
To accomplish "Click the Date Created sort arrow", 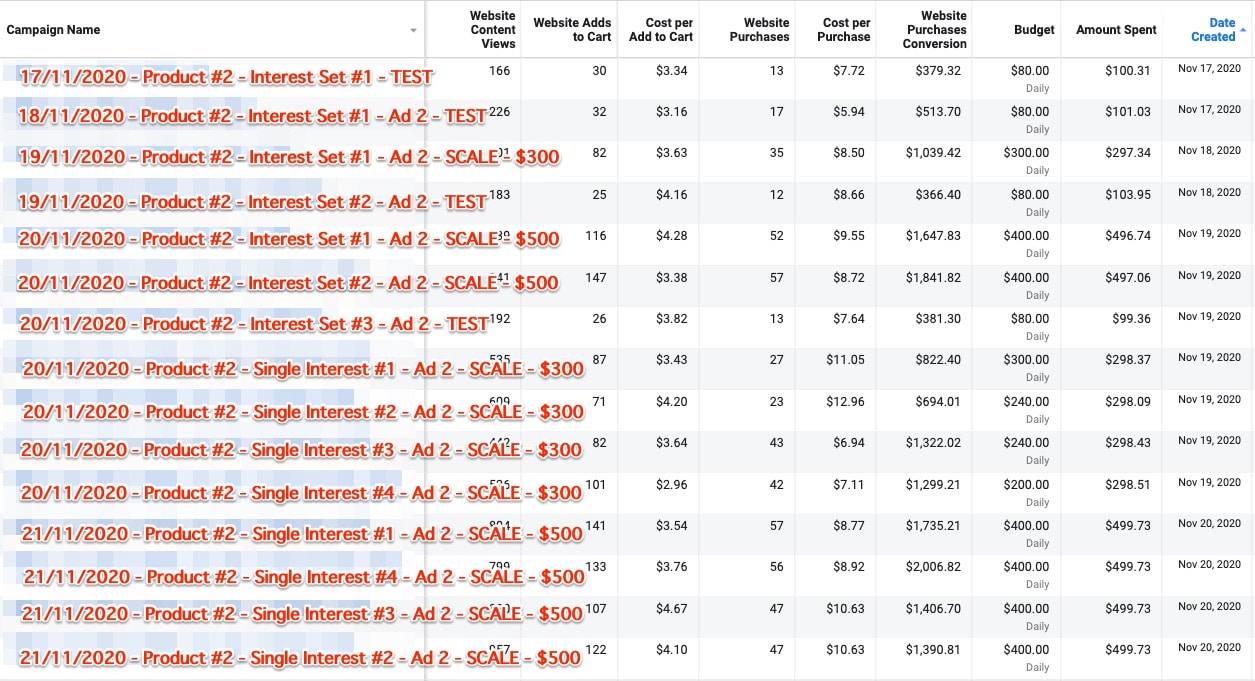I will click(1243, 31).
